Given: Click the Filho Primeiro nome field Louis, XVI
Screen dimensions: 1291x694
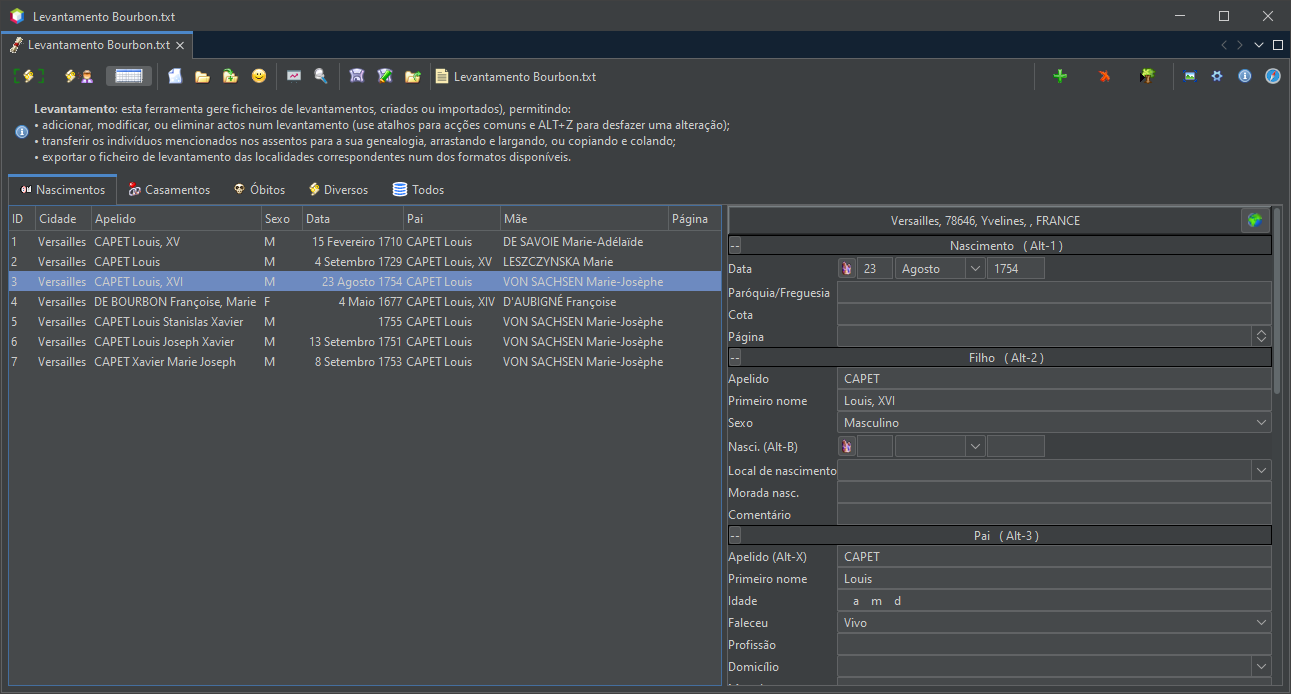Looking at the screenshot, I should coord(1054,401).
